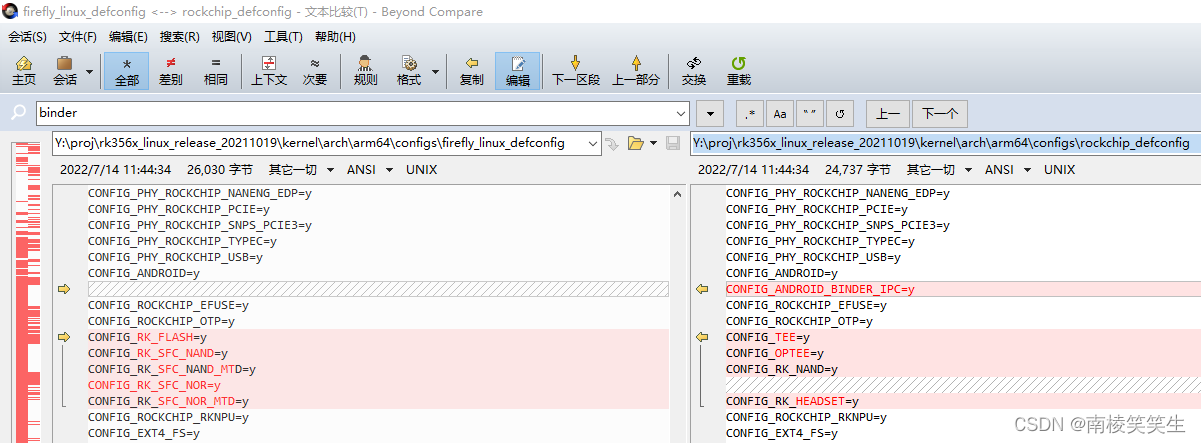
Task: Open the 规则 rules icon
Action: [366, 71]
